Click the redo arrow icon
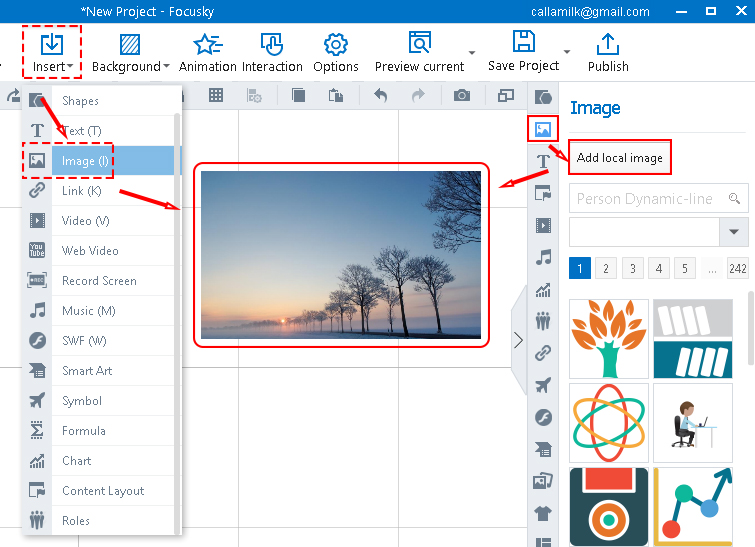 tap(418, 95)
